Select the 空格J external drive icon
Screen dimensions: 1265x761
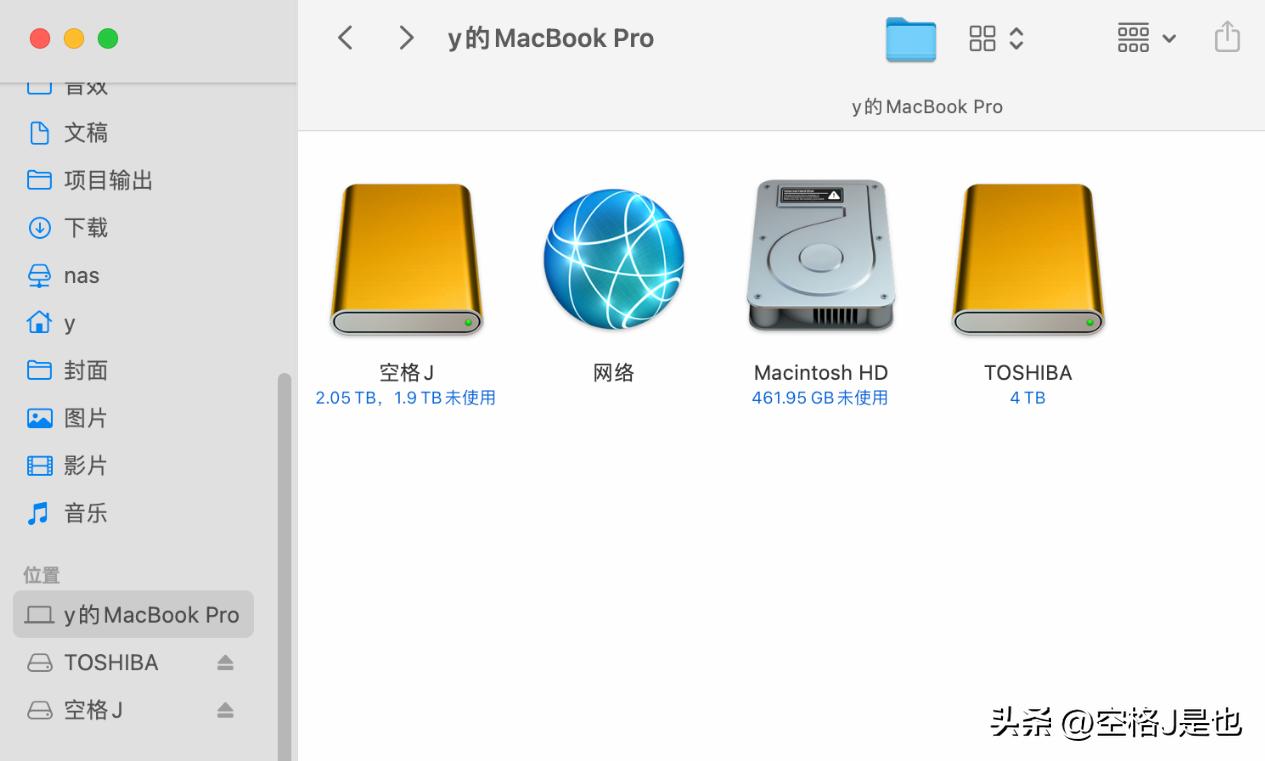pyautogui.click(x=406, y=259)
